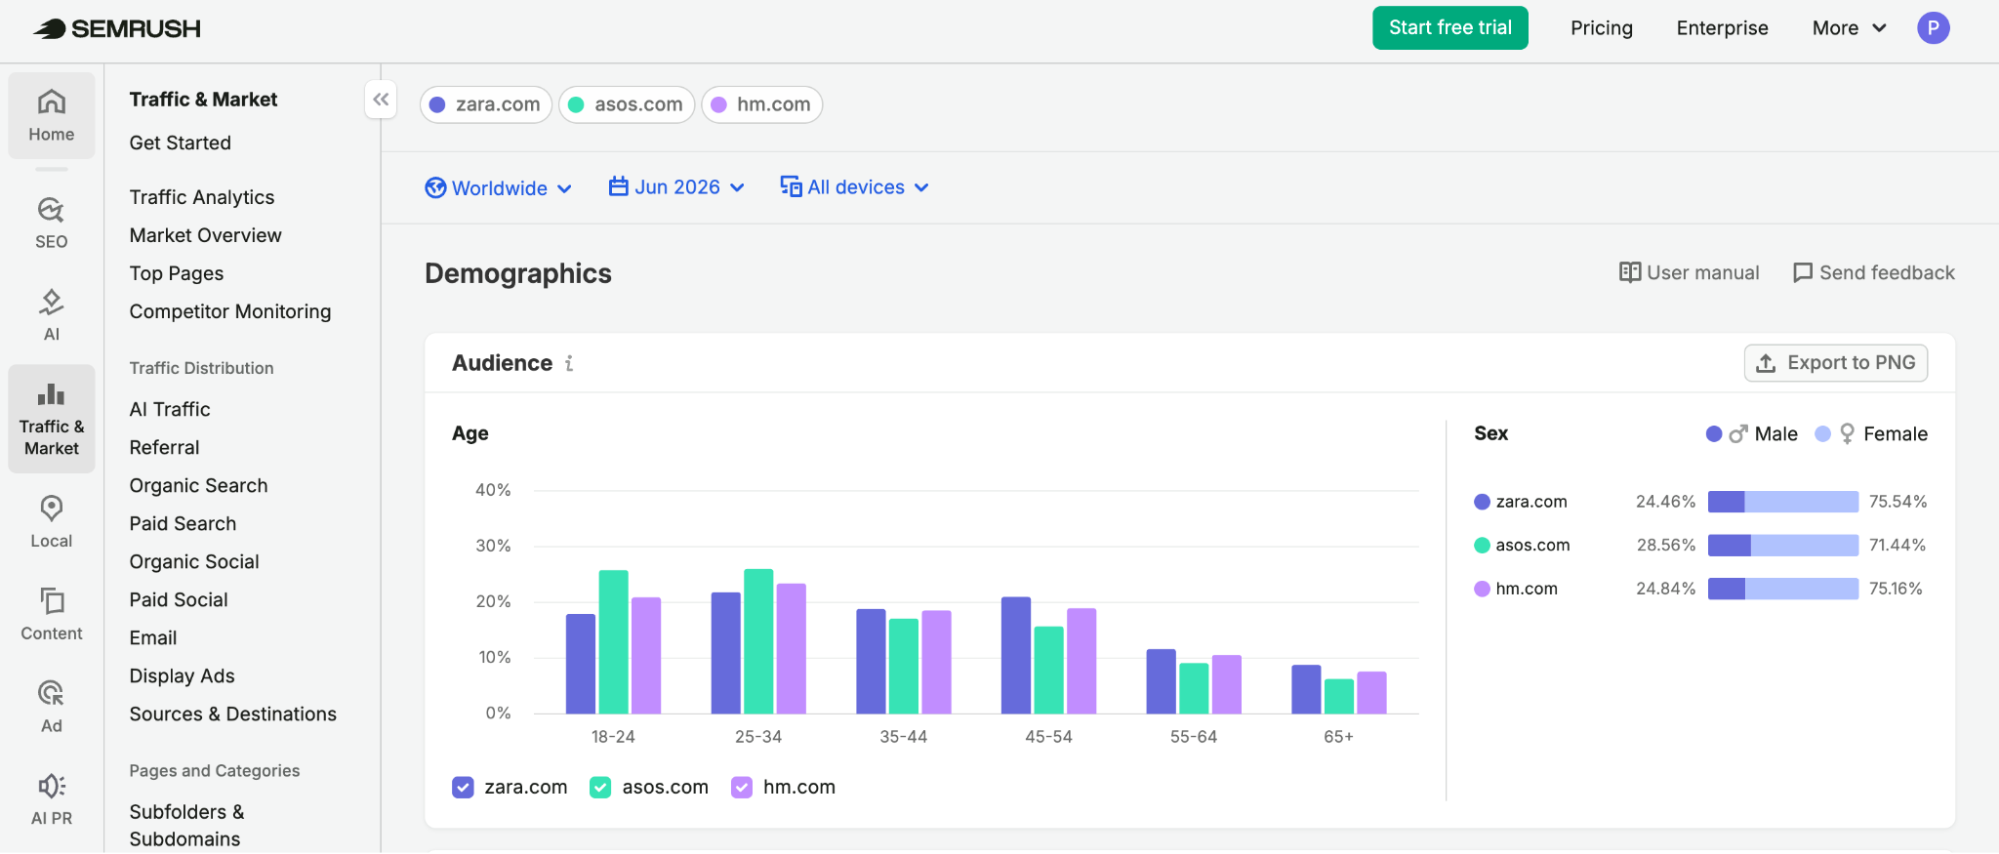This screenshot has height=854, width=1999.
Task: Open the AI PR sidebar section
Action: (x=51, y=799)
